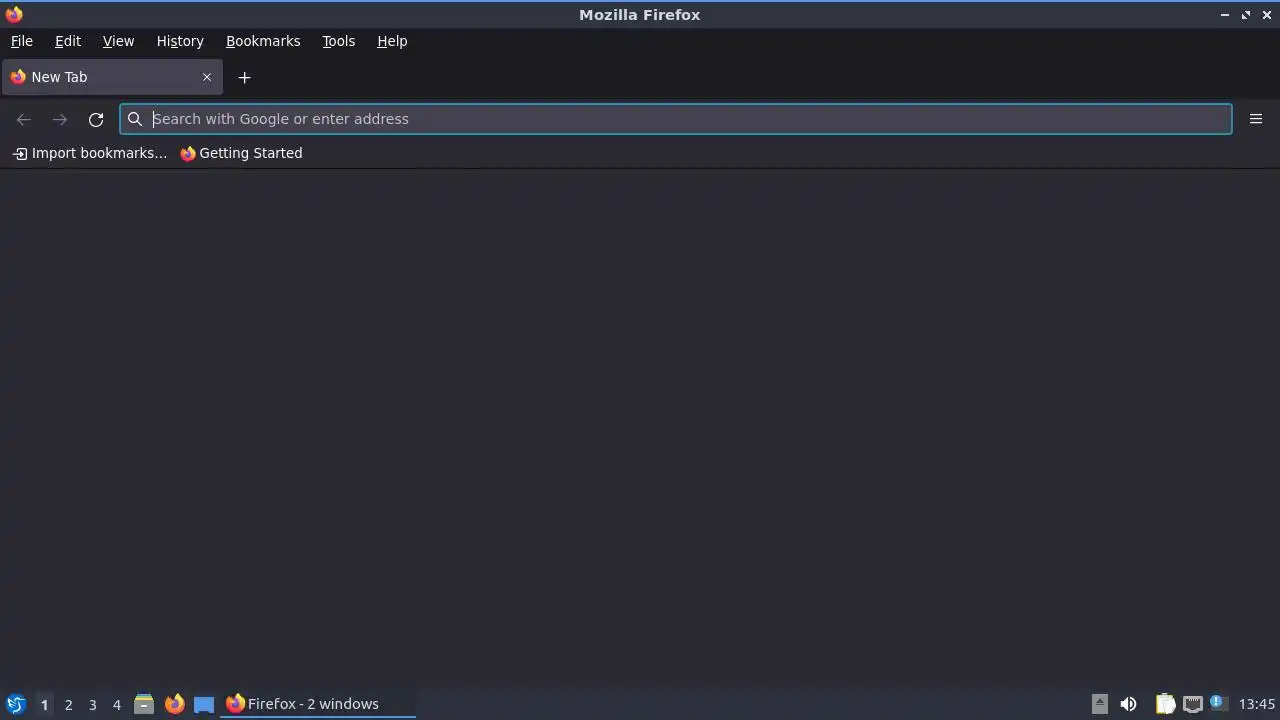Open the volume control in tray
This screenshot has width=1280, height=720.
click(x=1128, y=704)
